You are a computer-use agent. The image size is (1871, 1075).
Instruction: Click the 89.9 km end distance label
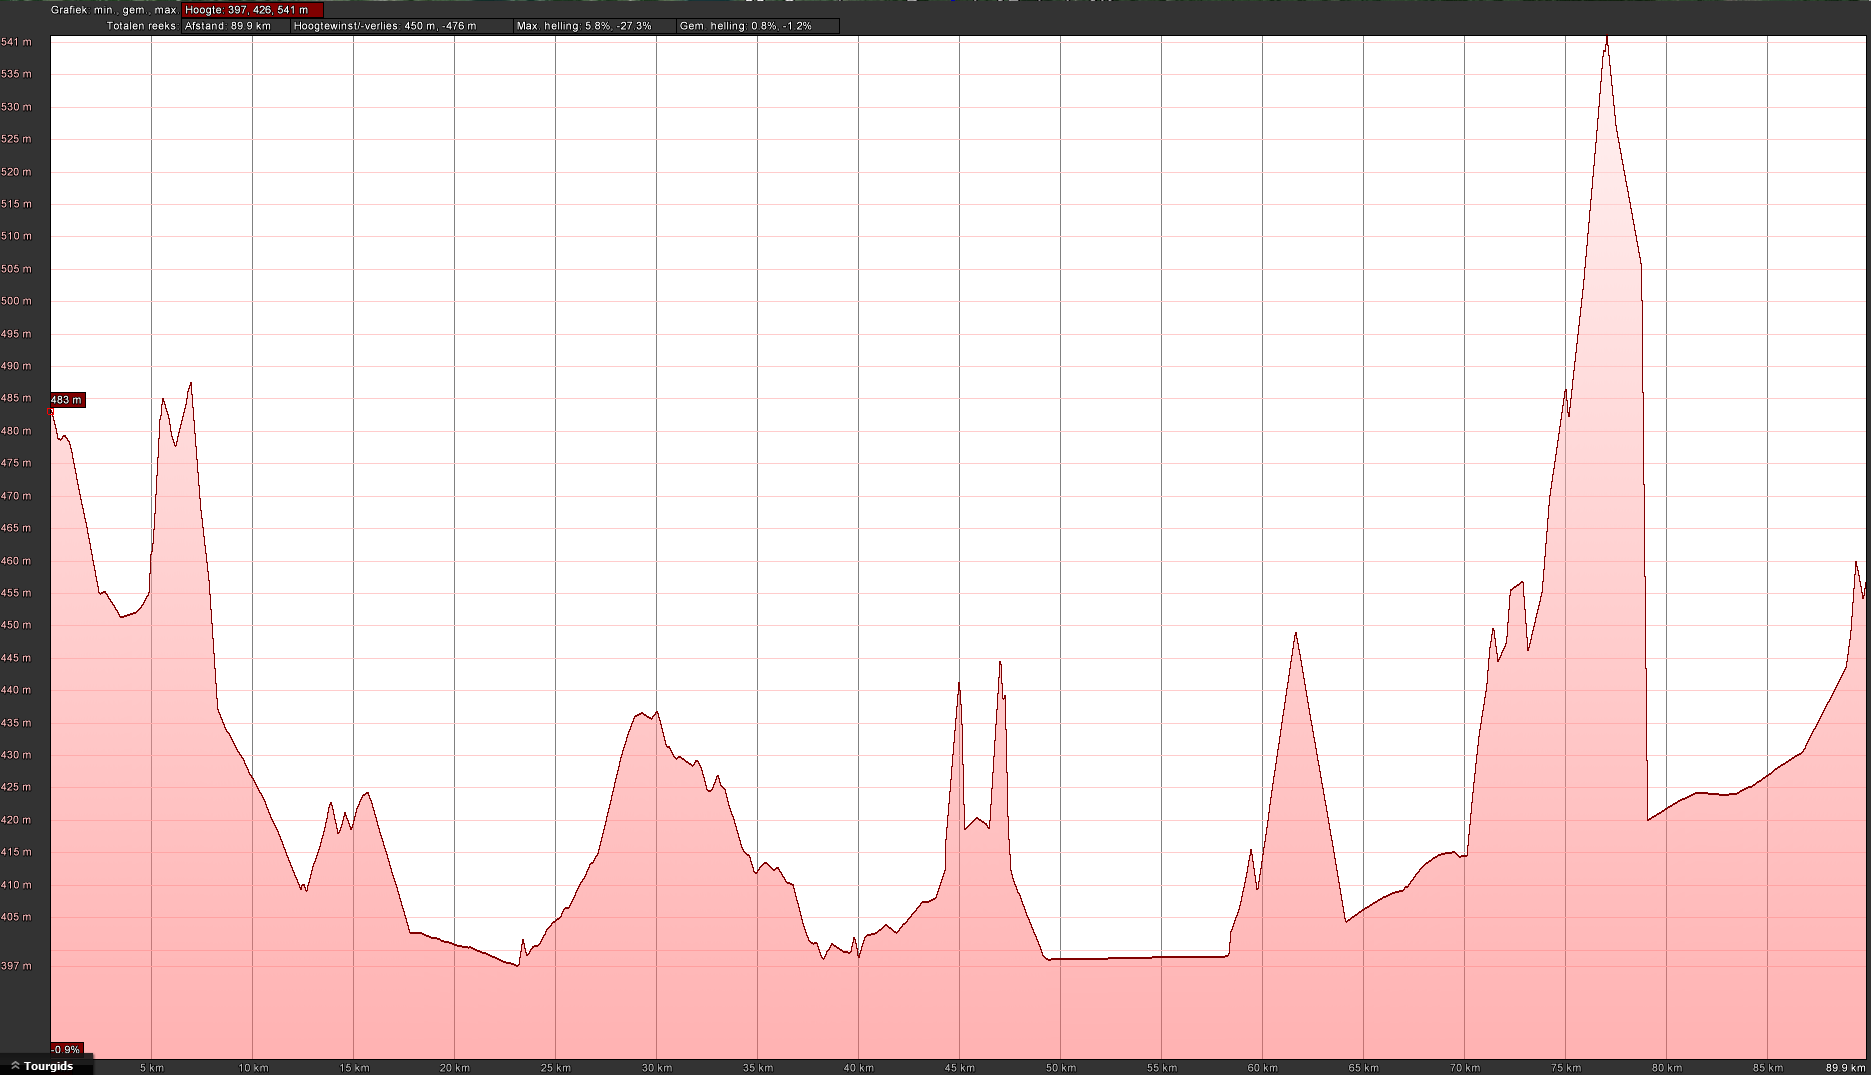click(1844, 1068)
